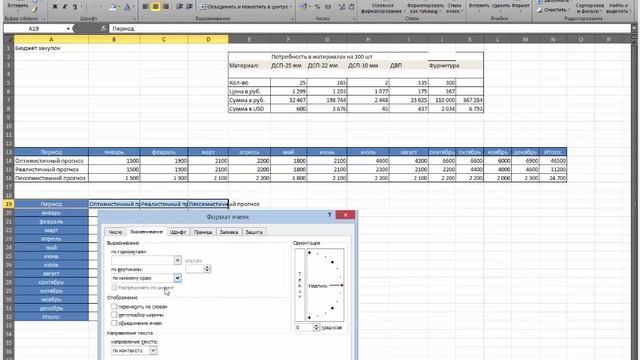The width and height of the screenshot is (640, 360).
Task: Click the formula bar containing 'Период'
Action: (370, 29)
